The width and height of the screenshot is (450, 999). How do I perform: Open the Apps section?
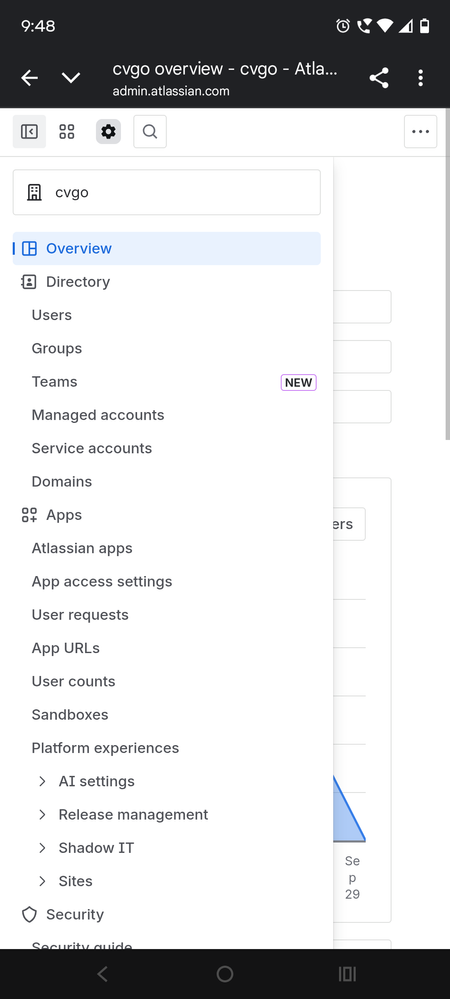point(166,515)
